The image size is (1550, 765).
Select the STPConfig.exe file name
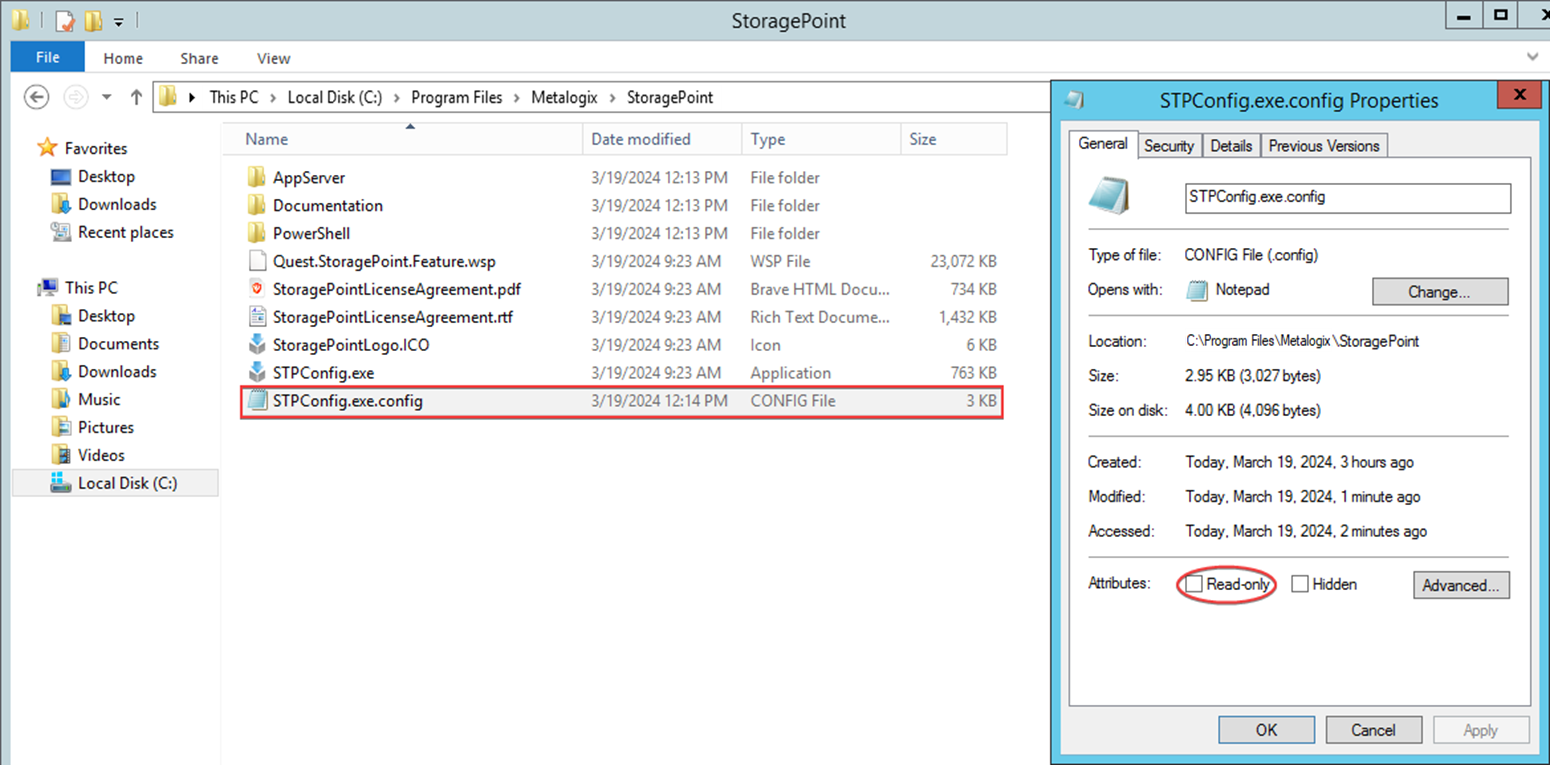pos(323,373)
